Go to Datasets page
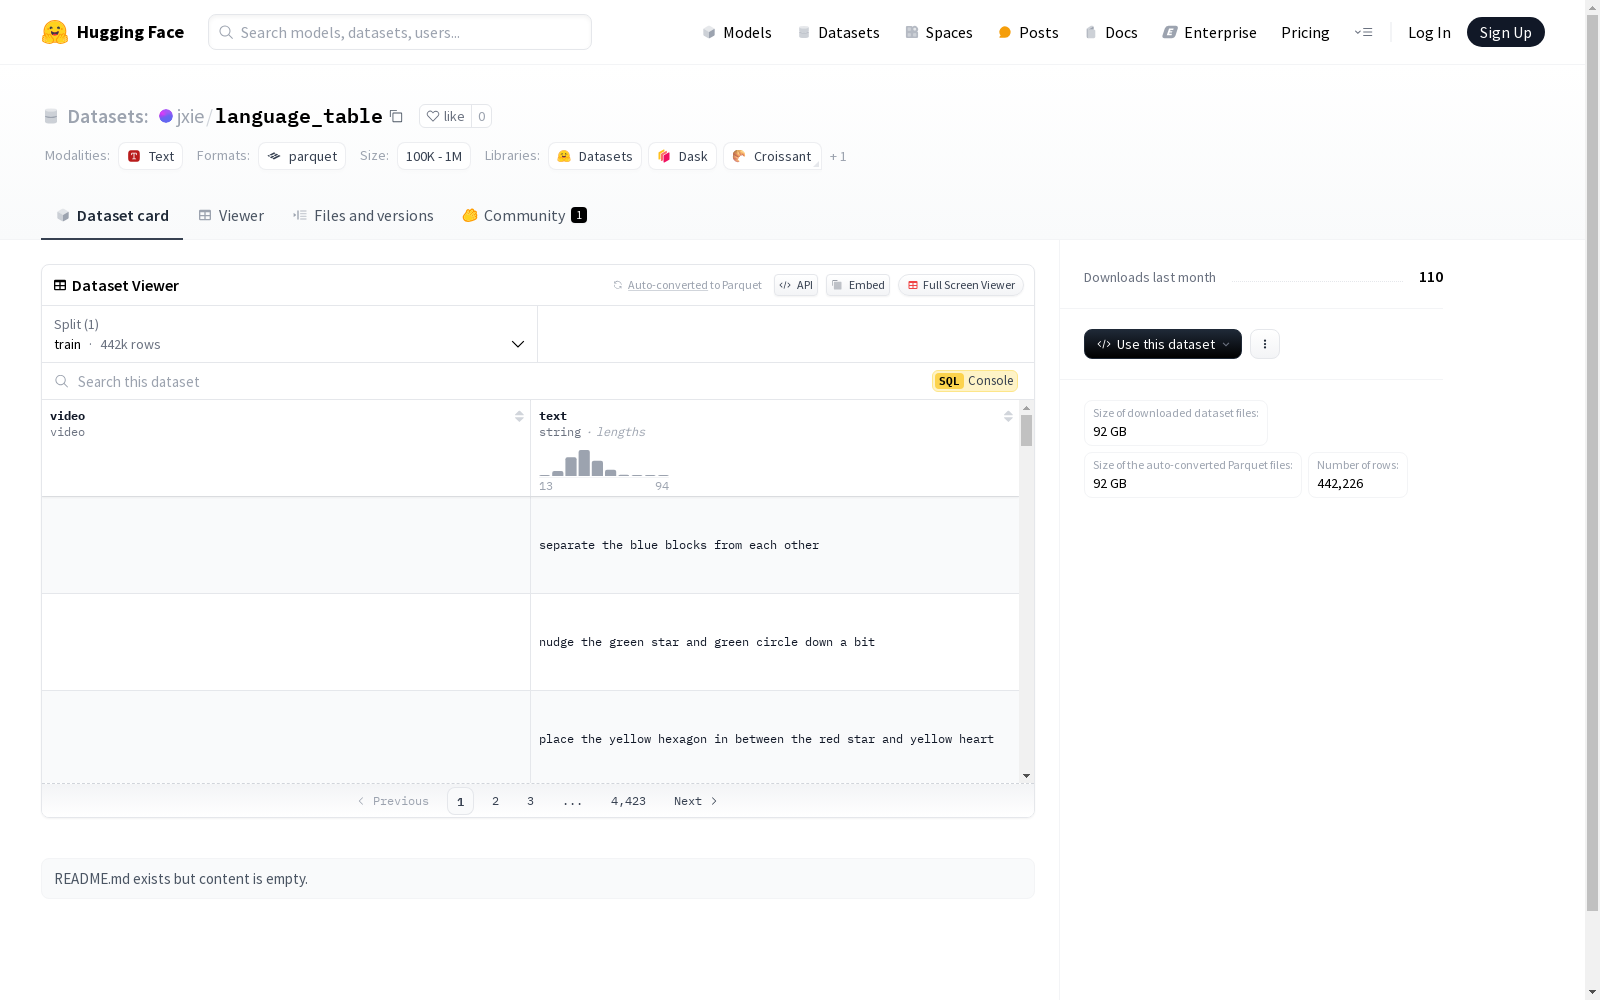The height and width of the screenshot is (1000, 1600). click(838, 32)
